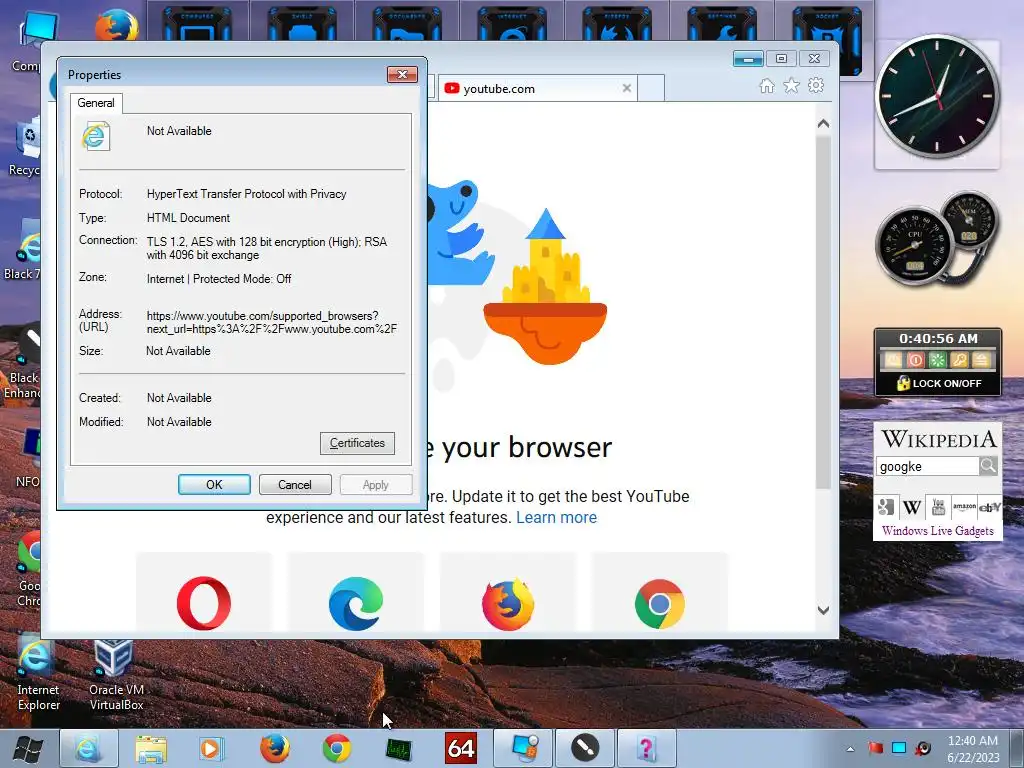Select Internet Explorer desktop shortcut
The width and height of the screenshot is (1024, 768).
point(38,673)
